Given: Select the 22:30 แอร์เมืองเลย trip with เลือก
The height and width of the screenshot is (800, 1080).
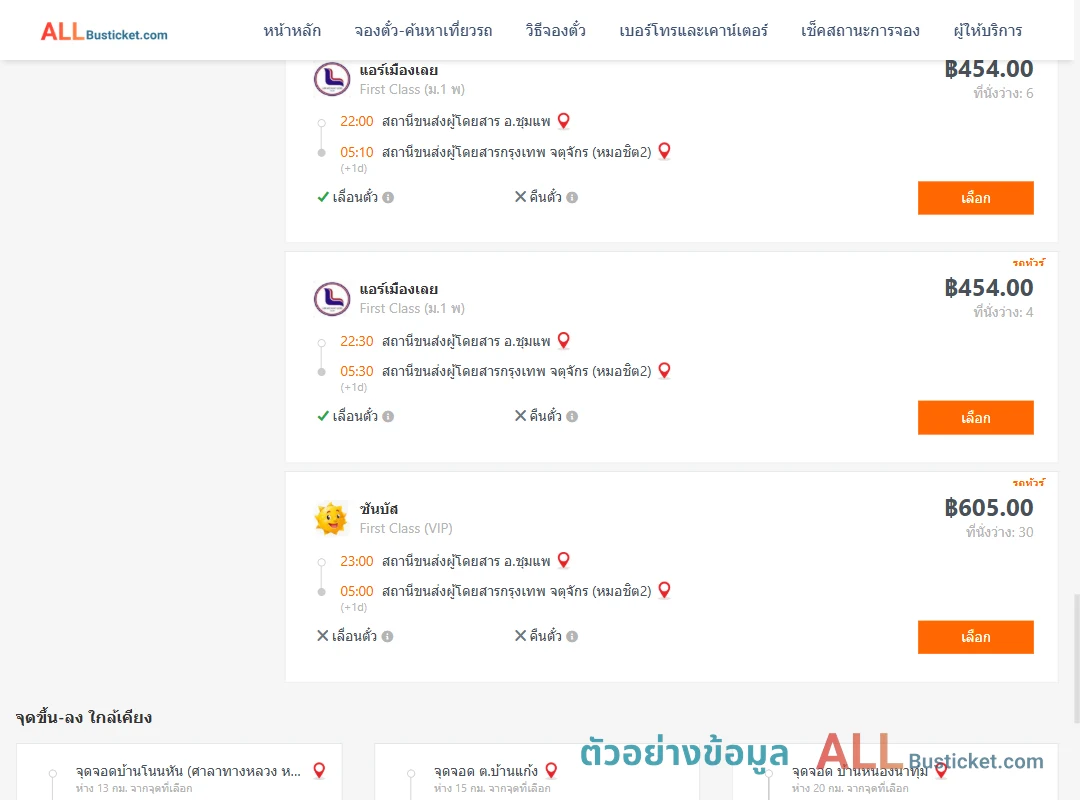Looking at the screenshot, I should pos(975,418).
